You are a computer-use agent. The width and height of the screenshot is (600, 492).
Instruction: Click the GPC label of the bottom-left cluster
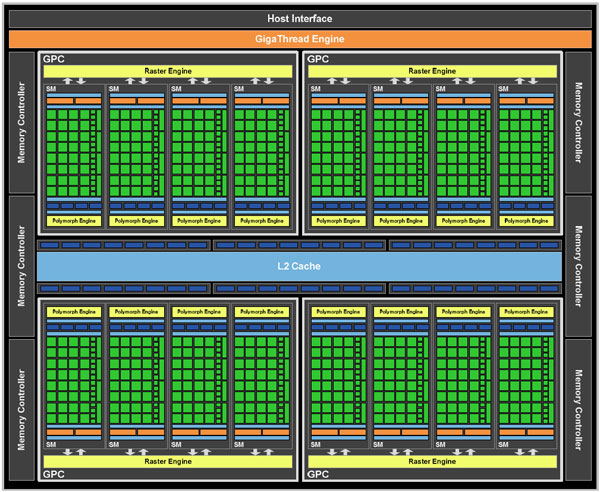click(x=54, y=474)
